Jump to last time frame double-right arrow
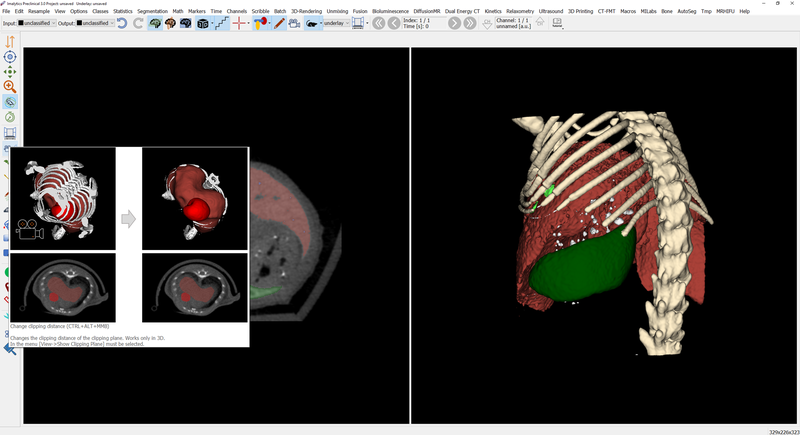Viewport: 800px width, 435px height. click(x=470, y=23)
